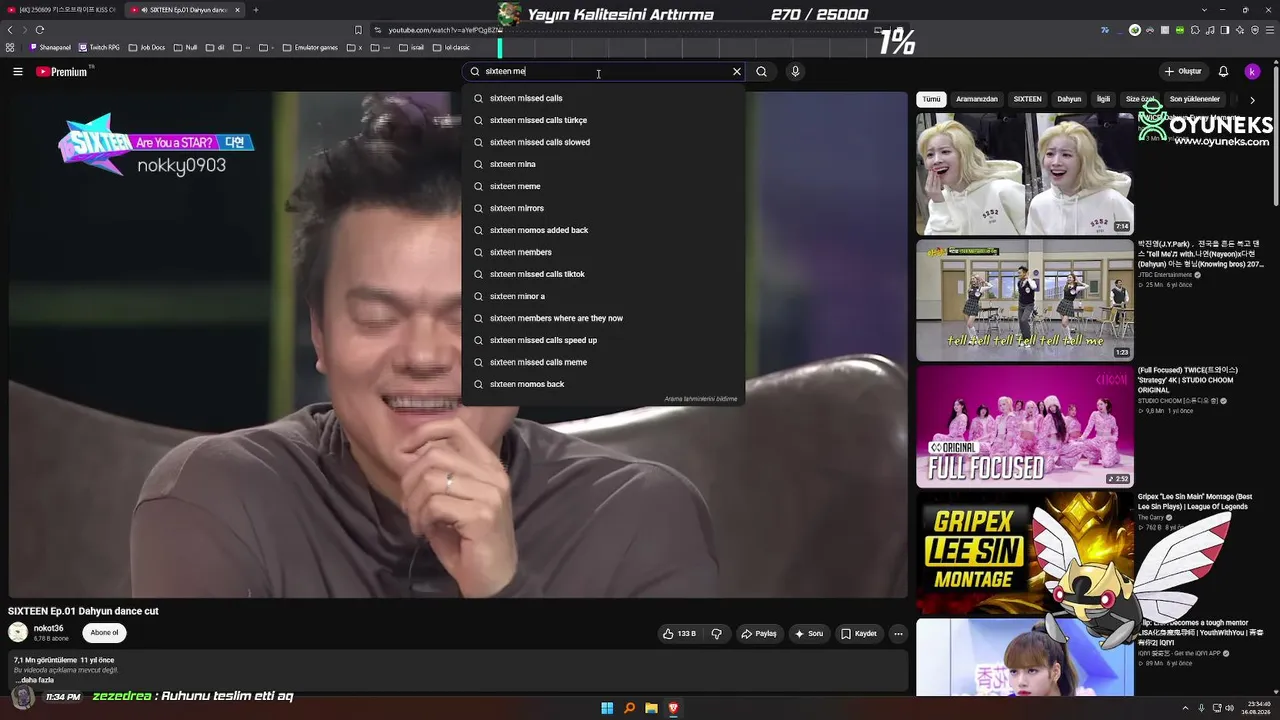Share the video via Paylaş
Image resolution: width=1280 pixels, height=720 pixels.
coord(759,634)
